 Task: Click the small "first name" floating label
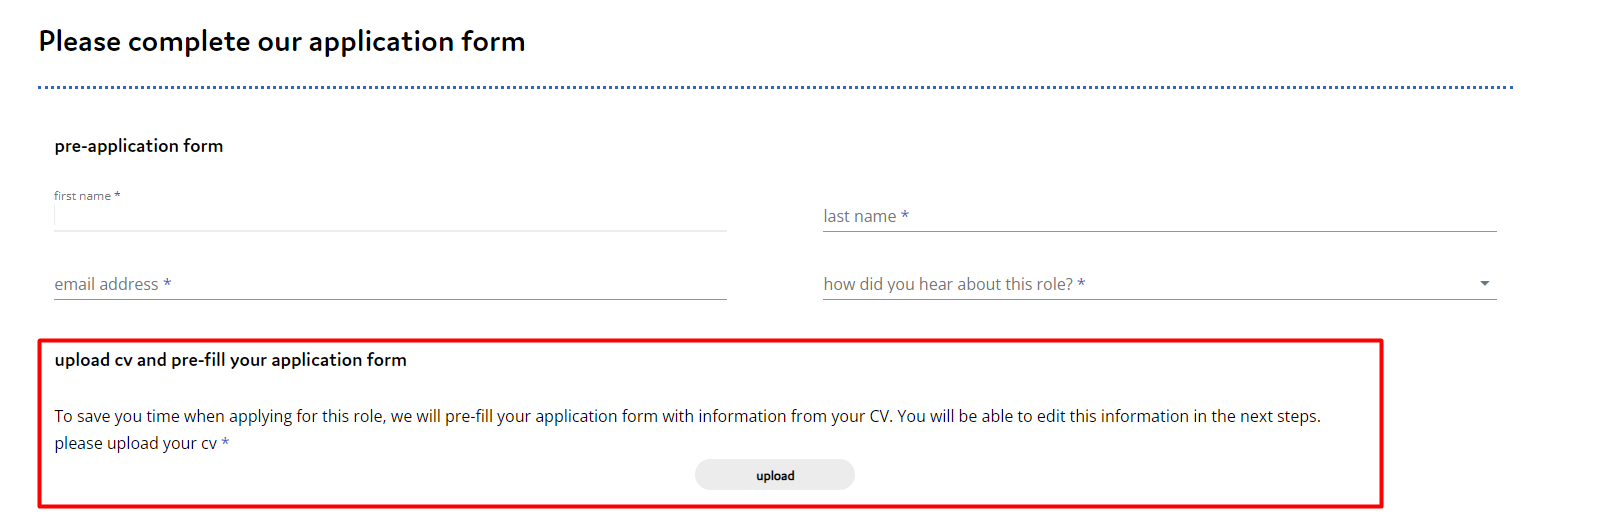click(x=83, y=196)
